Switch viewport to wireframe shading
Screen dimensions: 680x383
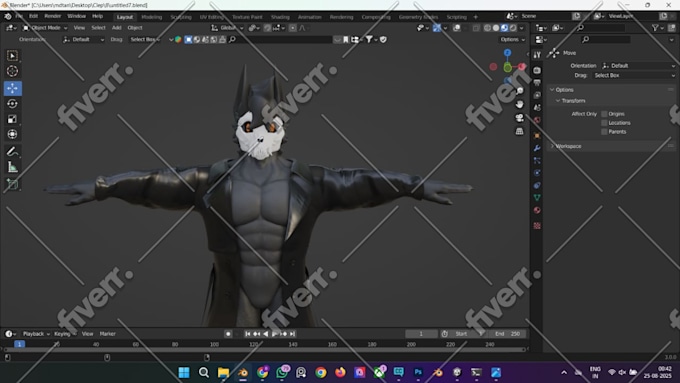(487, 28)
